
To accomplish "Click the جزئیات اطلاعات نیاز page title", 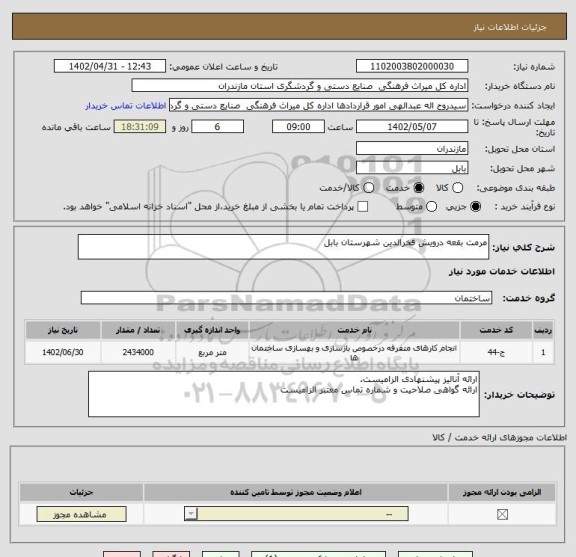I will (x=510, y=28).
